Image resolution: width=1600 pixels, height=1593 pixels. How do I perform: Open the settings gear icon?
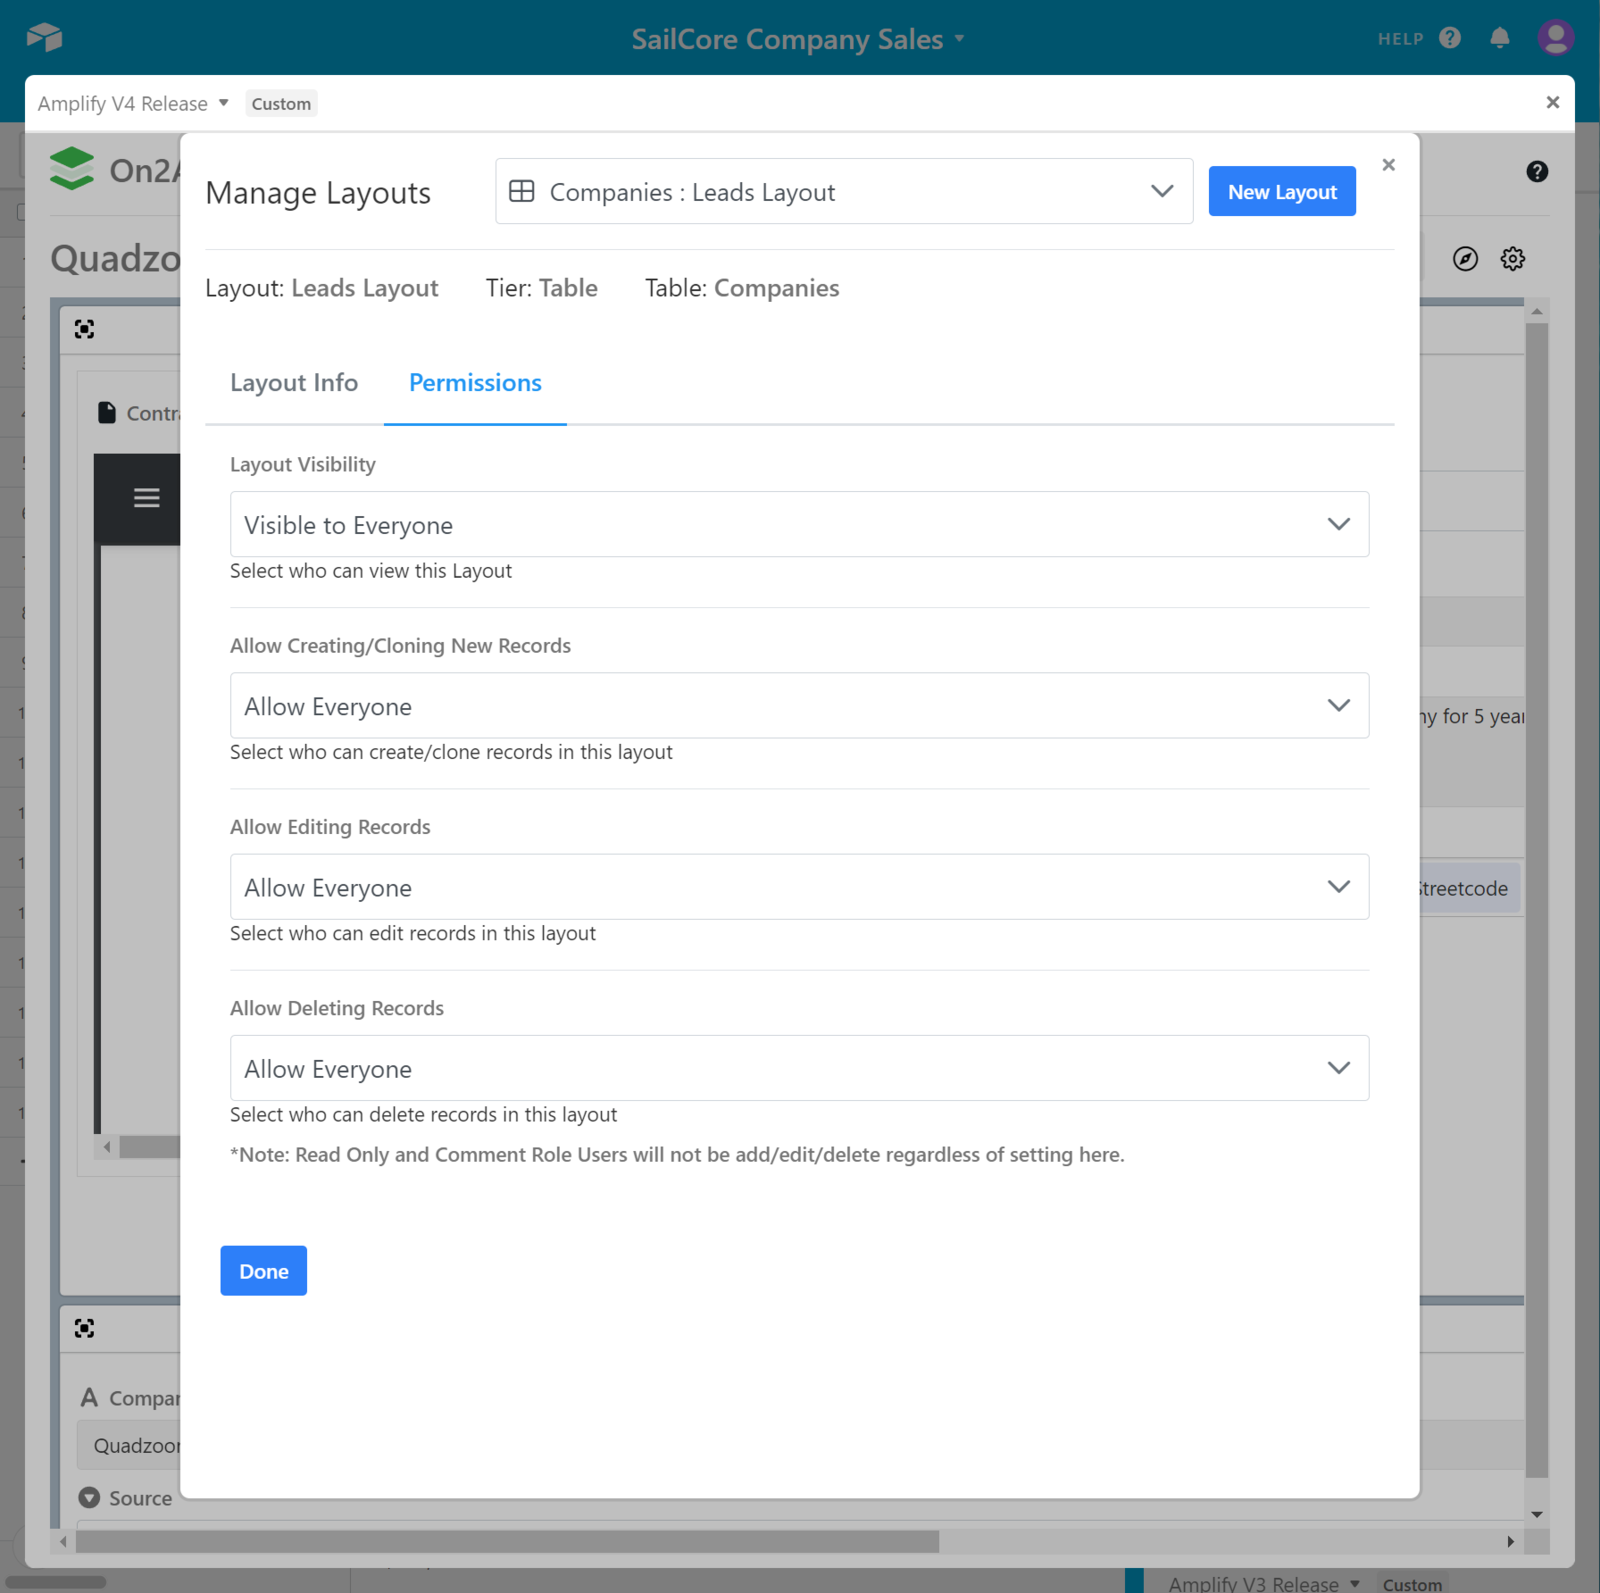(x=1512, y=259)
